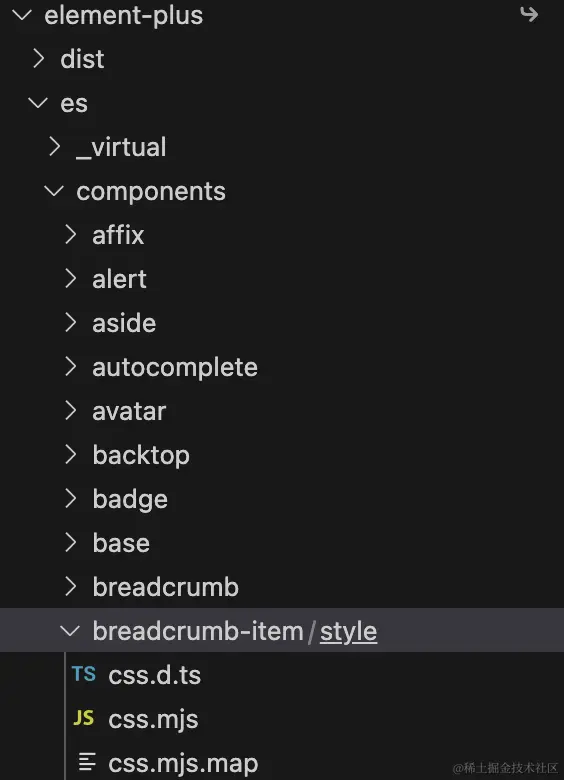Click the TypeScript icon next to css.d.ts
This screenshot has height=780, width=564.
[x=84, y=674]
